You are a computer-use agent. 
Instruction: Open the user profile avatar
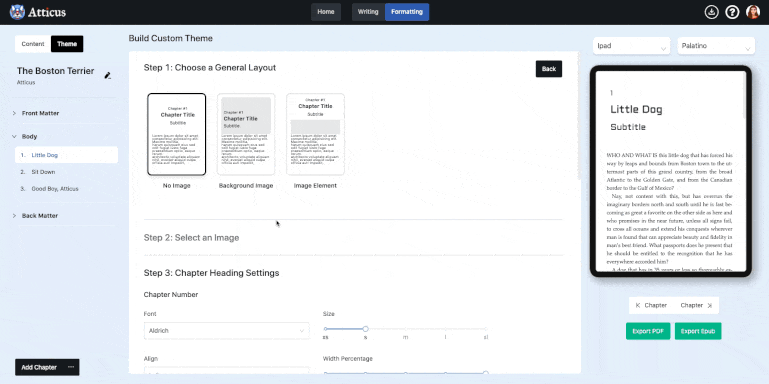[753, 12]
